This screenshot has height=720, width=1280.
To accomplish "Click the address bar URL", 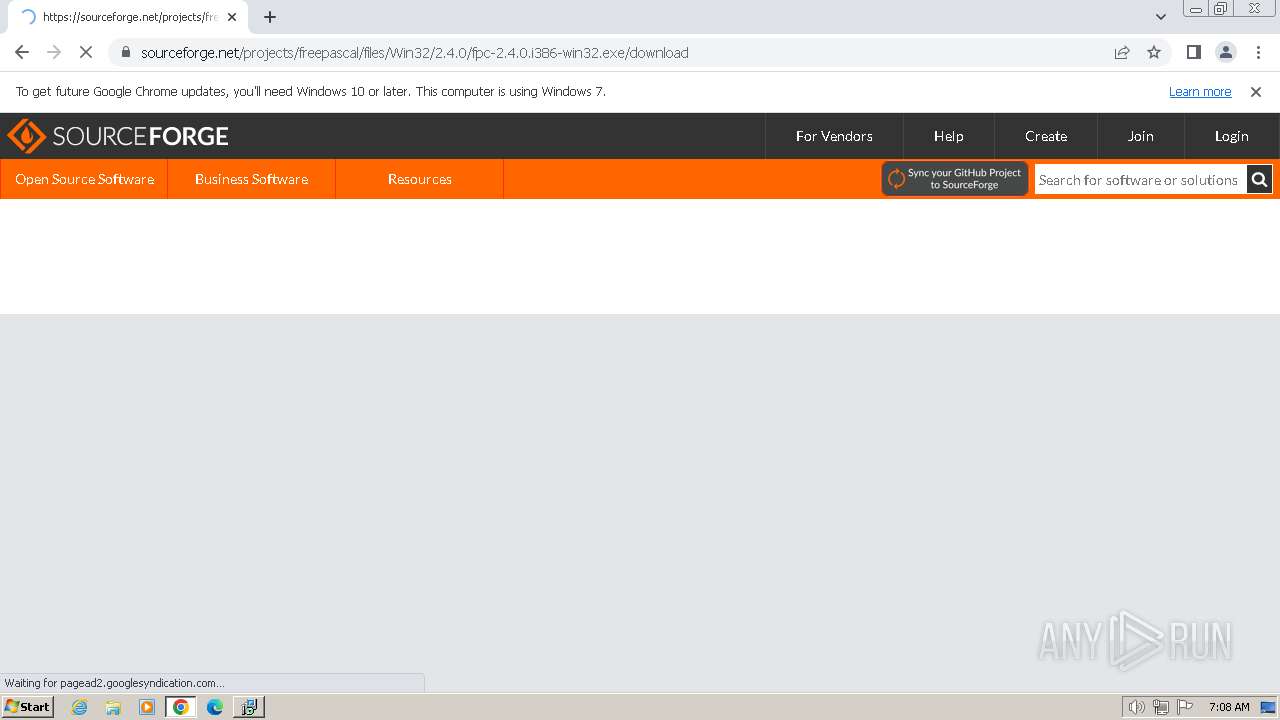I will point(414,53).
